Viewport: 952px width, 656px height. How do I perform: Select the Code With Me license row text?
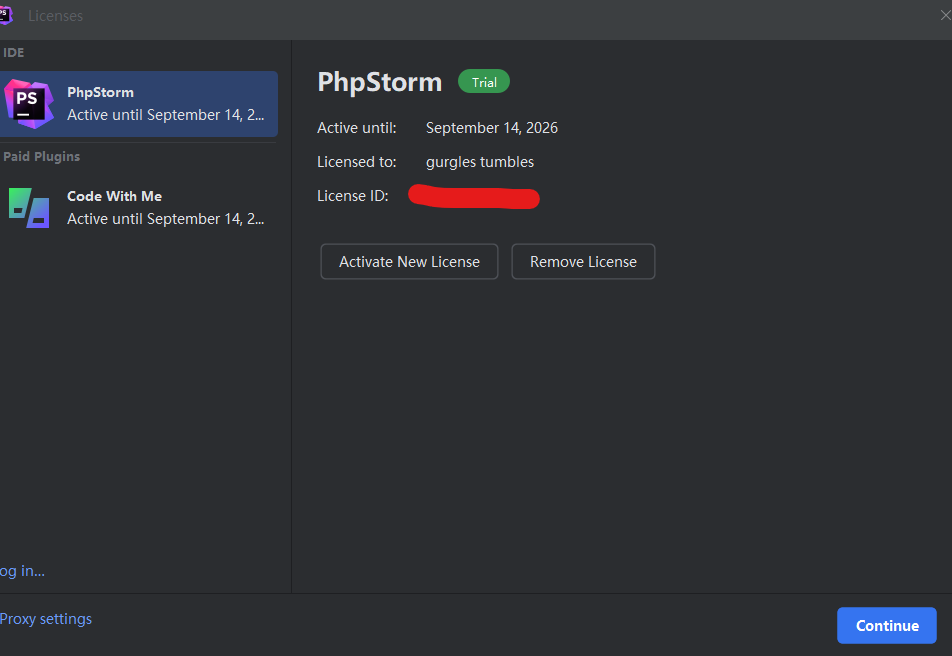tap(165, 208)
